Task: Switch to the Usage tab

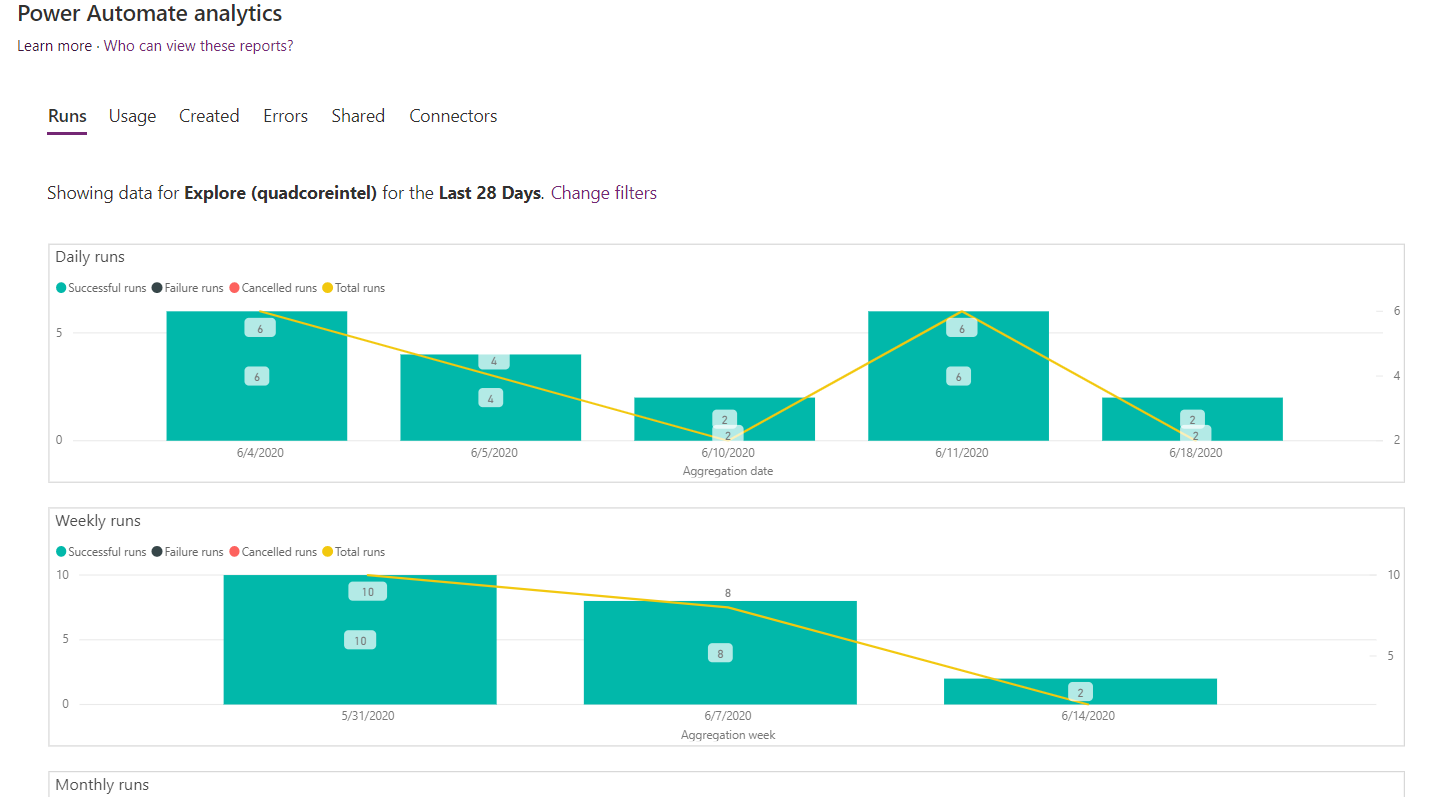Action: (132, 115)
